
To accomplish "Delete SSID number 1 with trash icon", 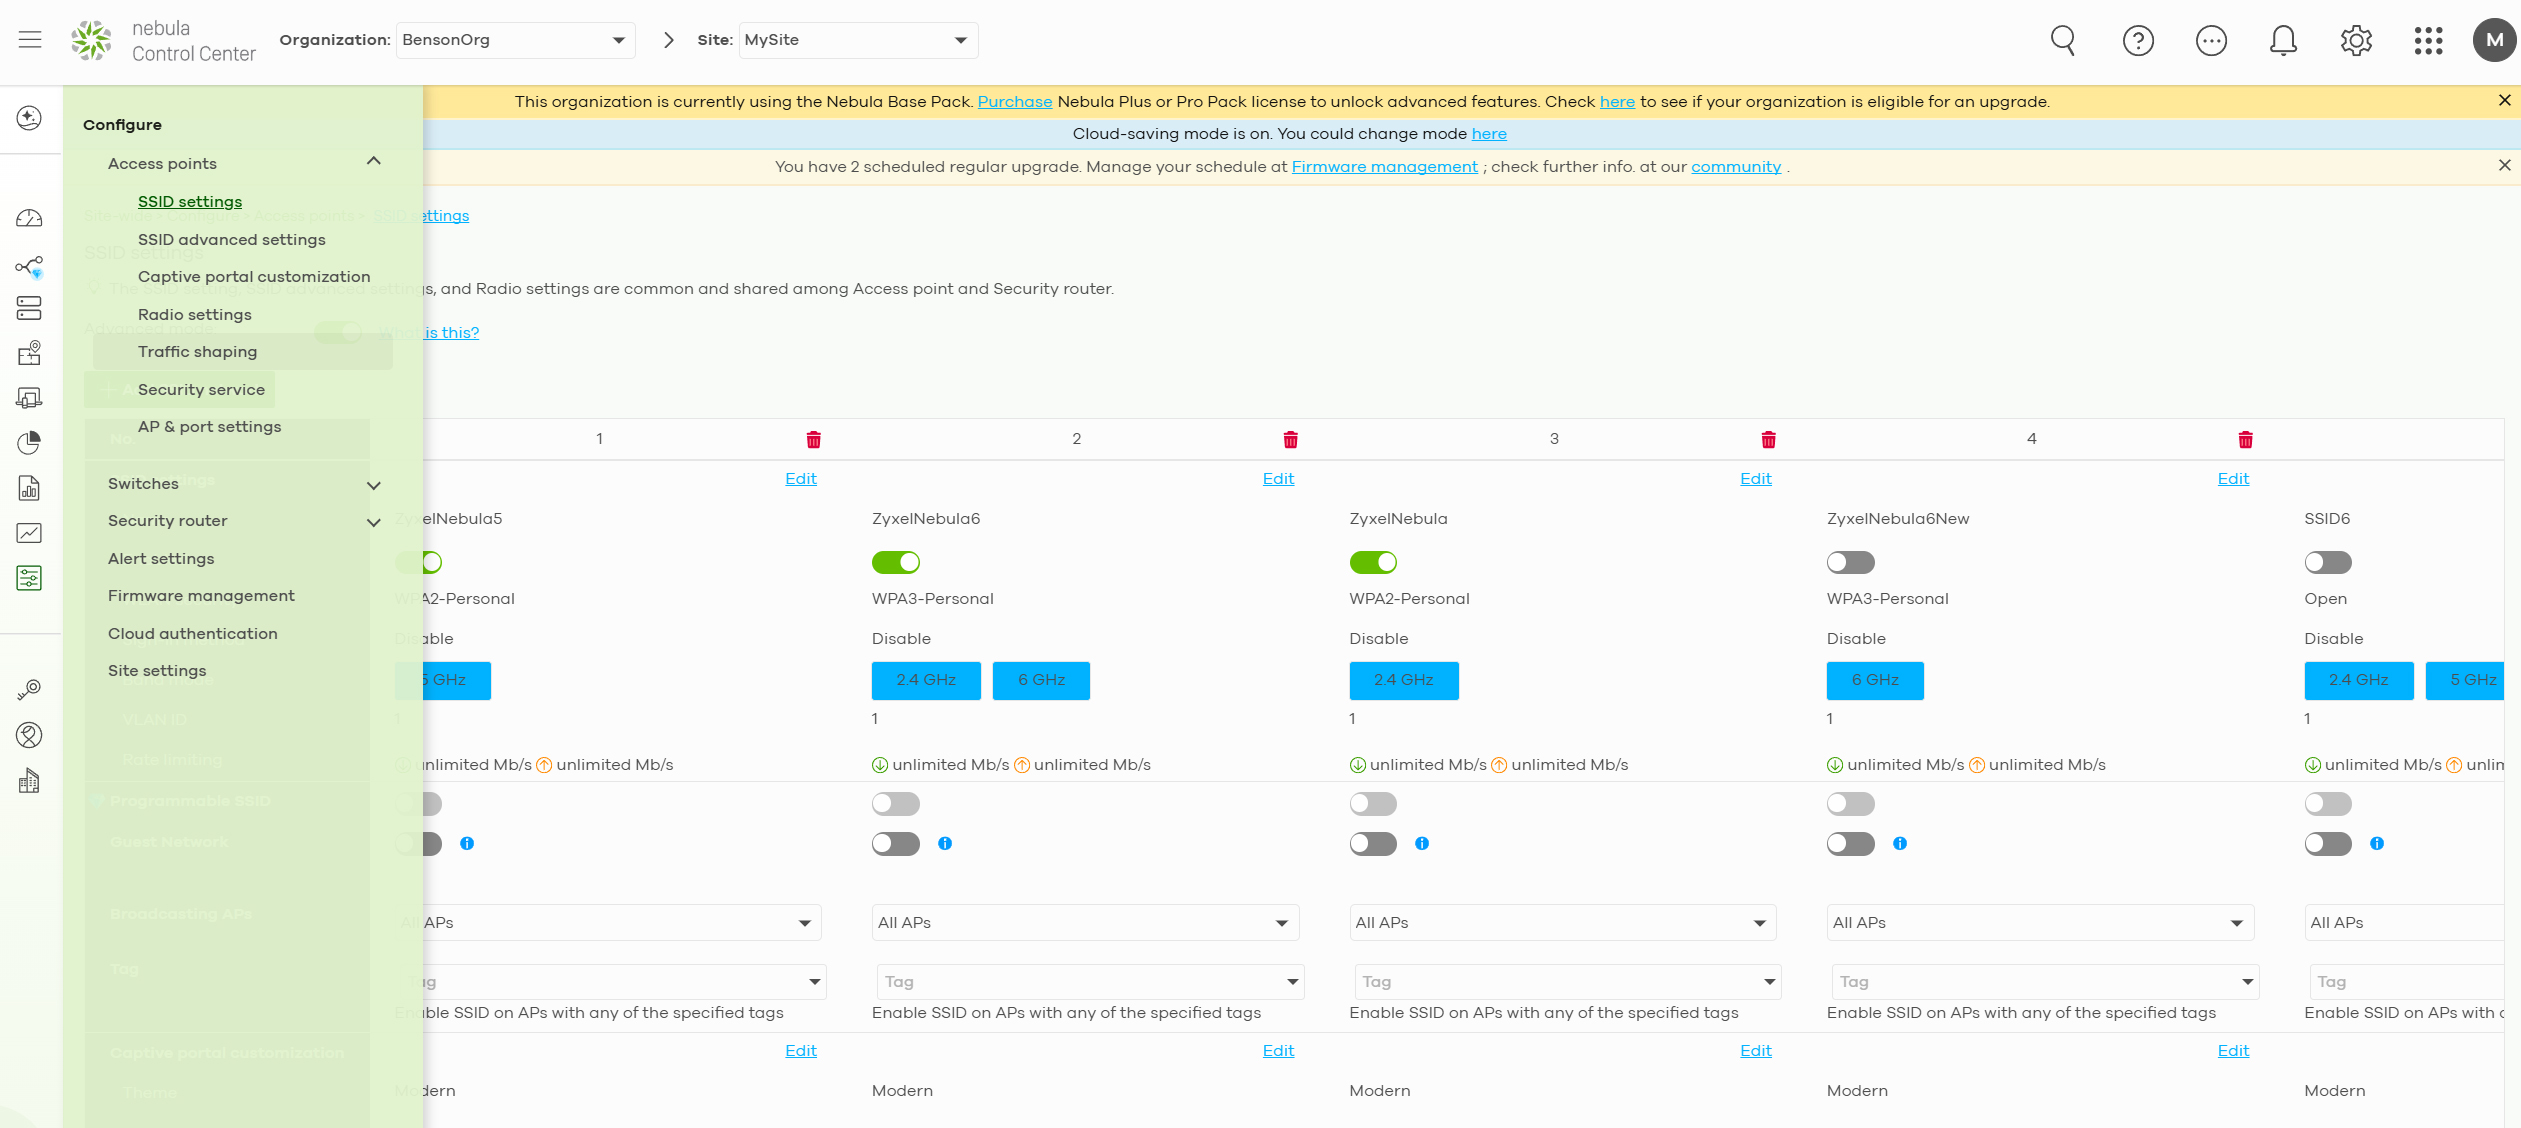I will click(813, 439).
